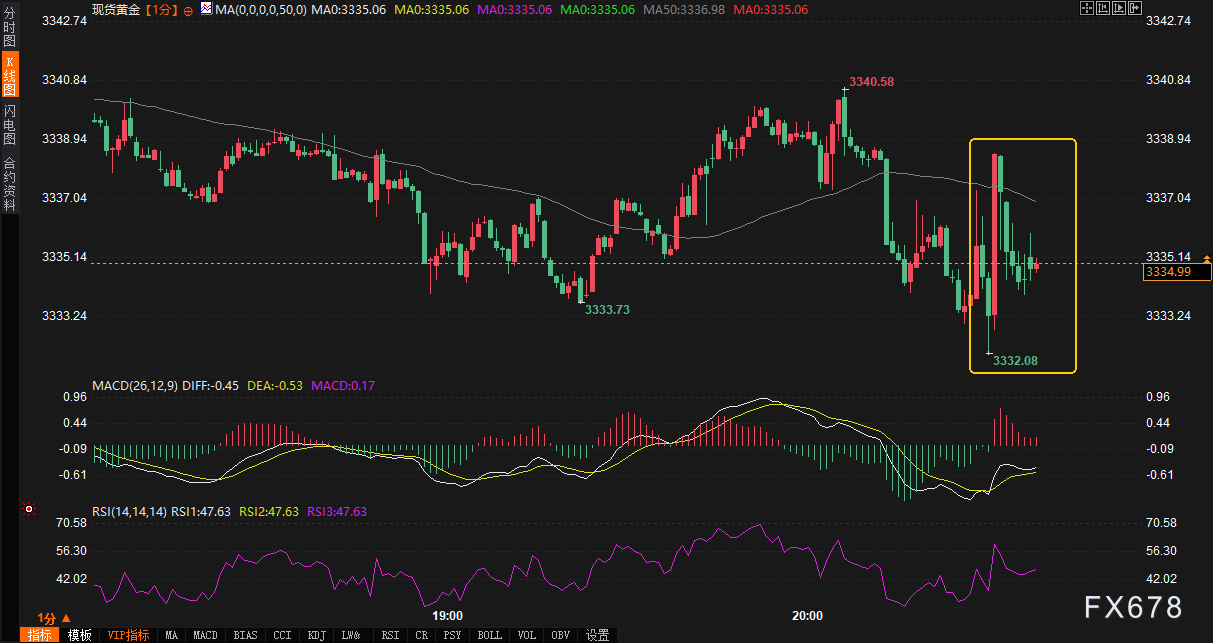1213x643 pixels.
Task: Click the orange circle-plus icon beside 【1分】
Action: click(188, 9)
